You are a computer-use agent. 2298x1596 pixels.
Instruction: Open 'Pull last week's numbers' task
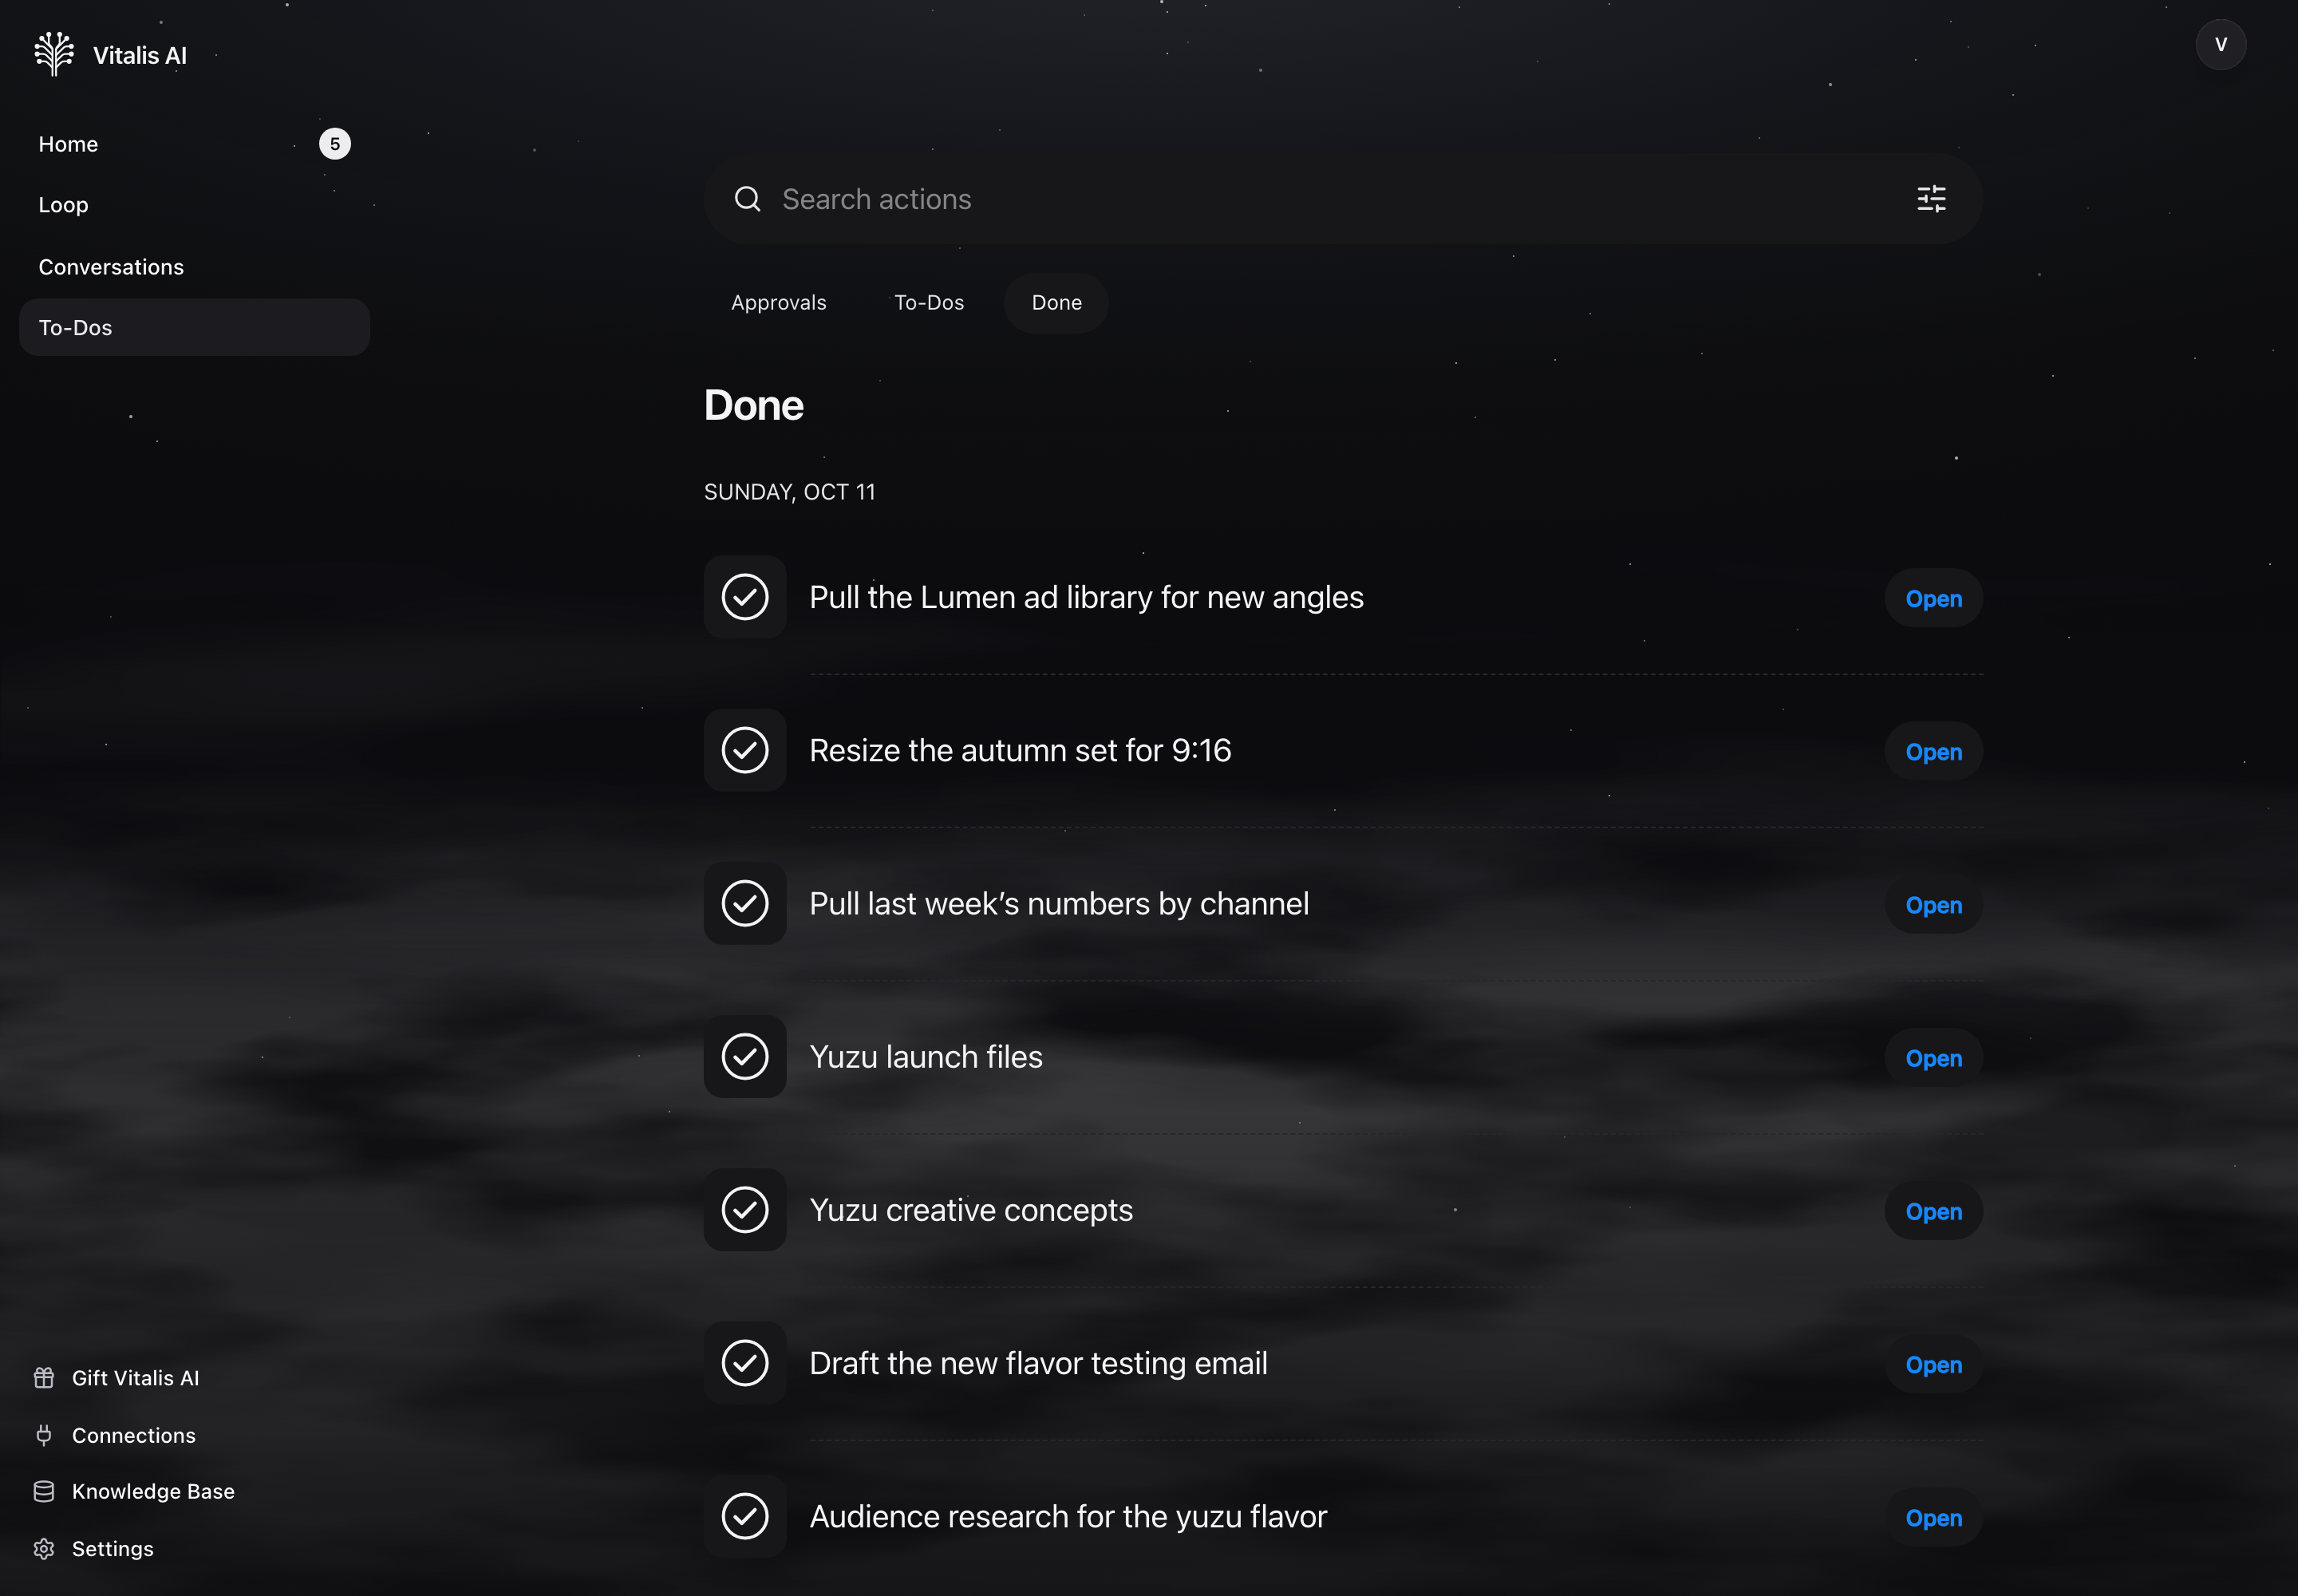(1933, 905)
